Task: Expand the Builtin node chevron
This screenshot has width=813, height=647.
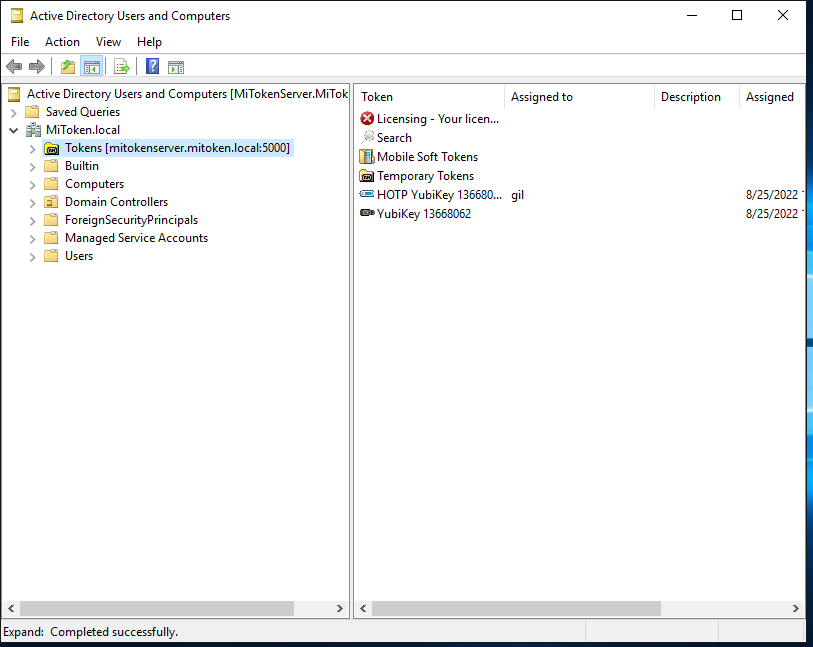Action: coord(32,167)
